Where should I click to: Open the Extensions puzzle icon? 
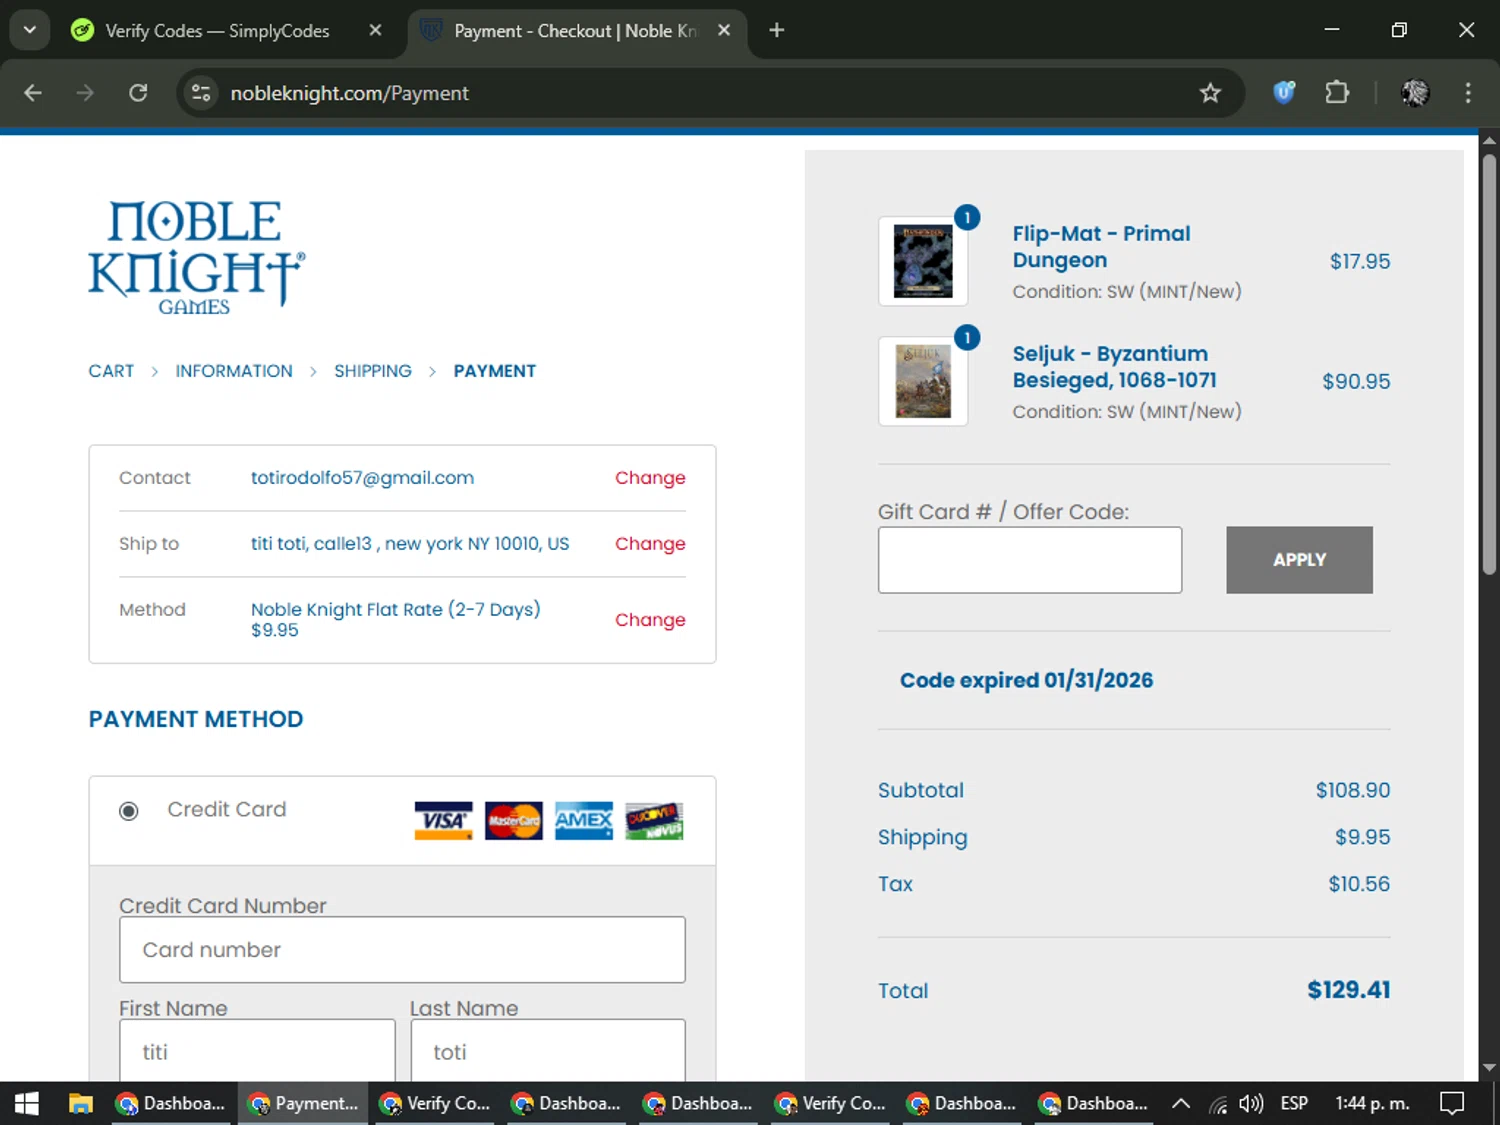1337,93
